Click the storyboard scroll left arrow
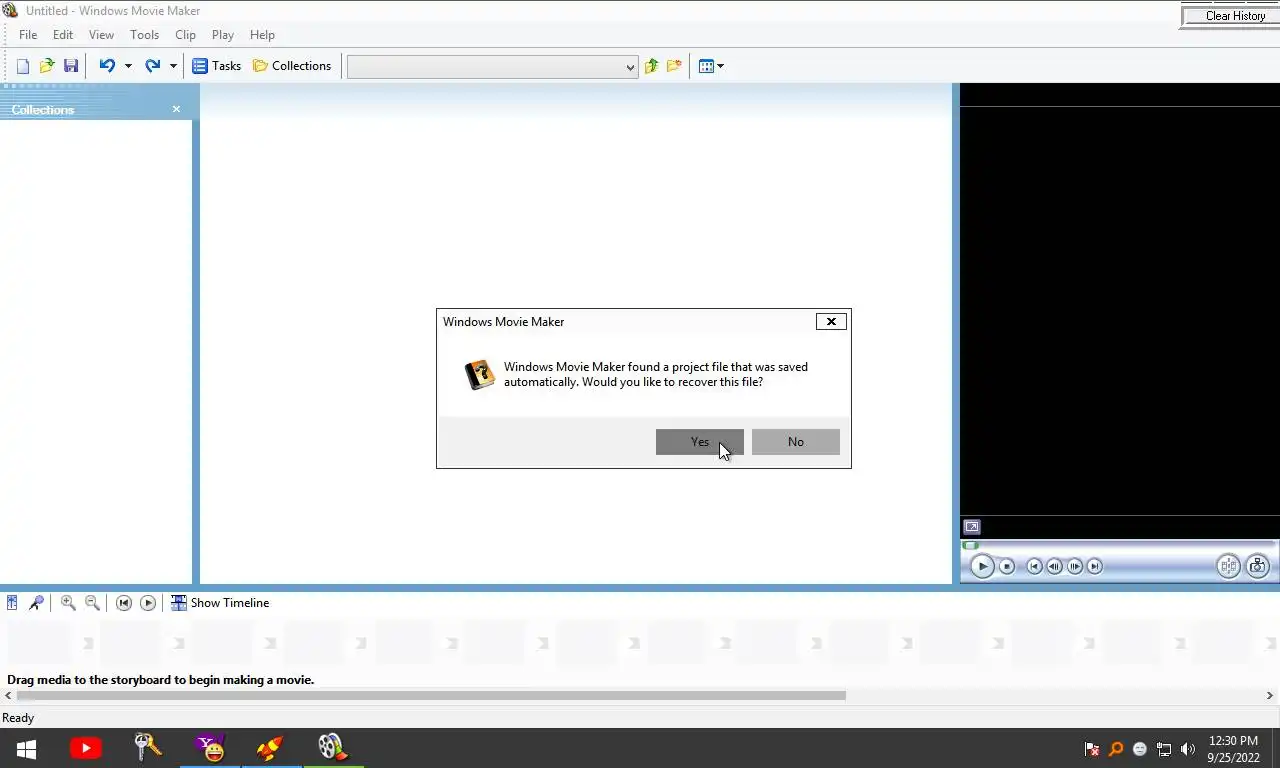Image resolution: width=1280 pixels, height=768 pixels. 8,695
